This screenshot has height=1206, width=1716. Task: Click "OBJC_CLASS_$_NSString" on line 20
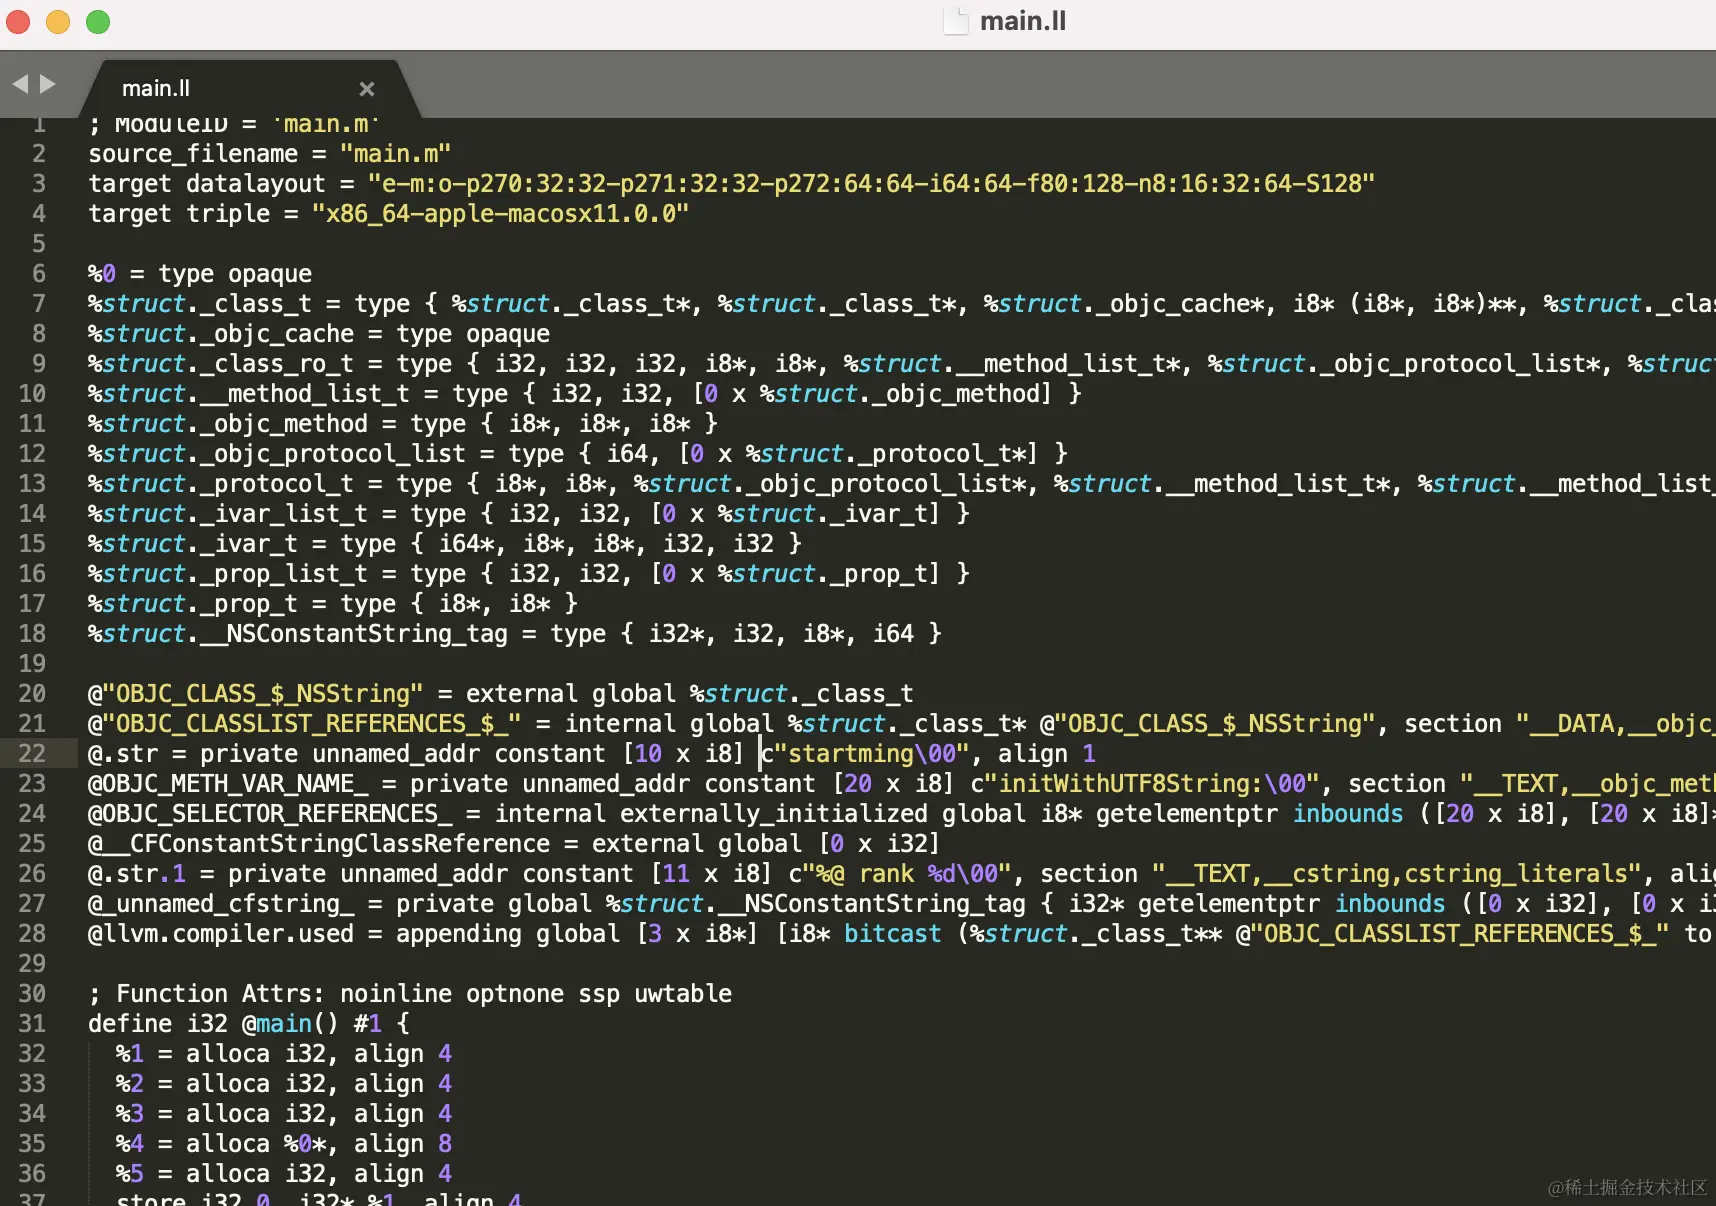tap(263, 694)
